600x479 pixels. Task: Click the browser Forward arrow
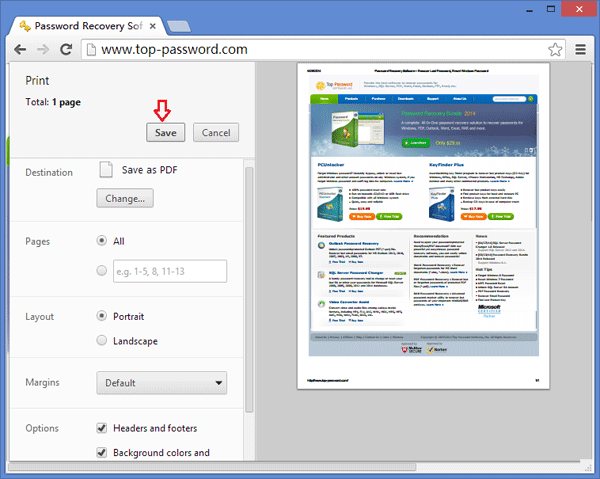click(x=44, y=48)
